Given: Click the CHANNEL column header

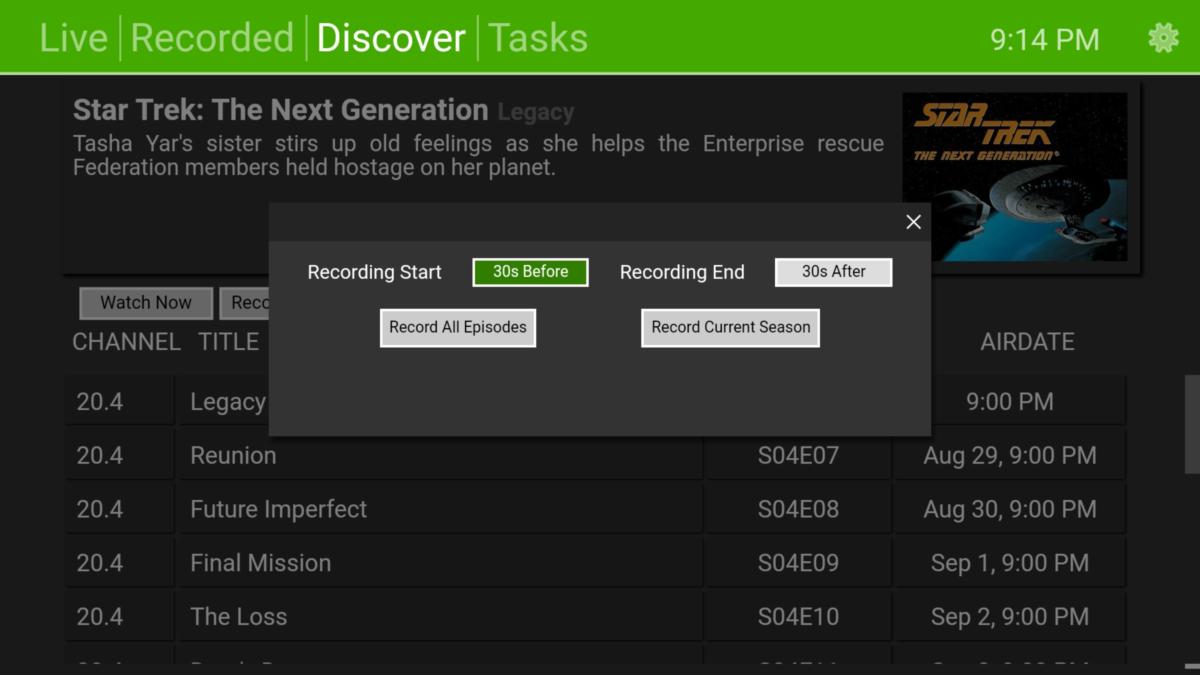Looking at the screenshot, I should (127, 342).
